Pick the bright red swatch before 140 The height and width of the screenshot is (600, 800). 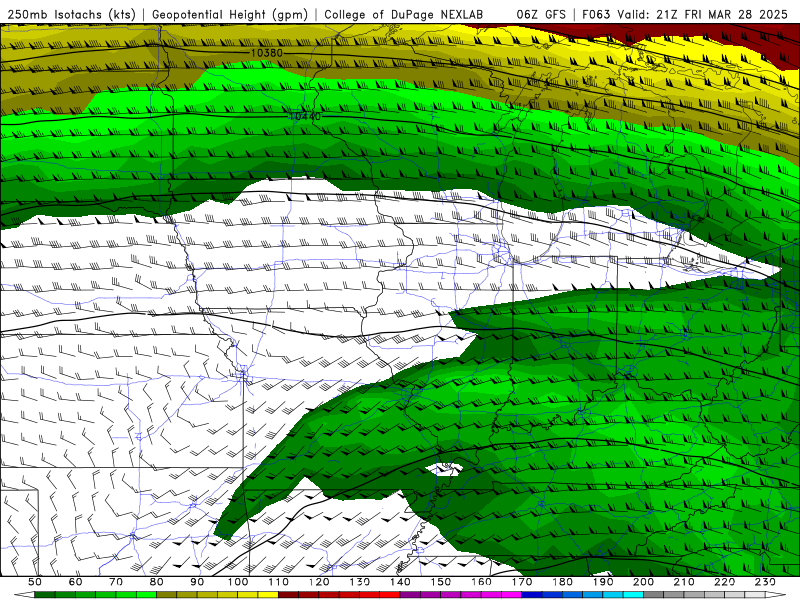(x=390, y=595)
